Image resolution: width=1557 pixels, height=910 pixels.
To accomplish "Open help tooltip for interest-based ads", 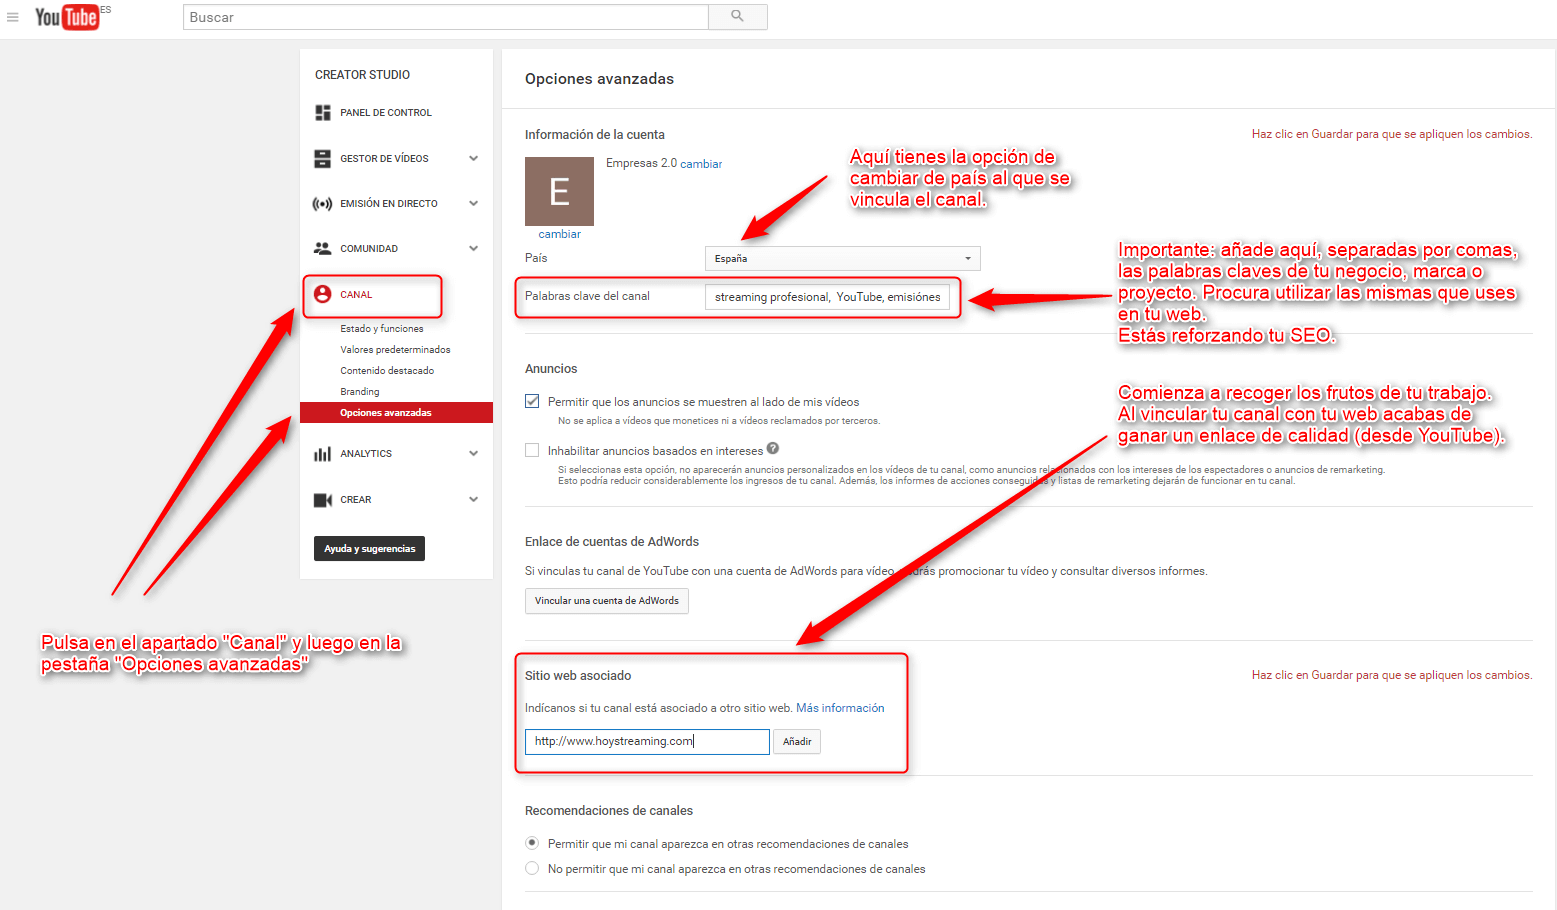I will 773,449.
